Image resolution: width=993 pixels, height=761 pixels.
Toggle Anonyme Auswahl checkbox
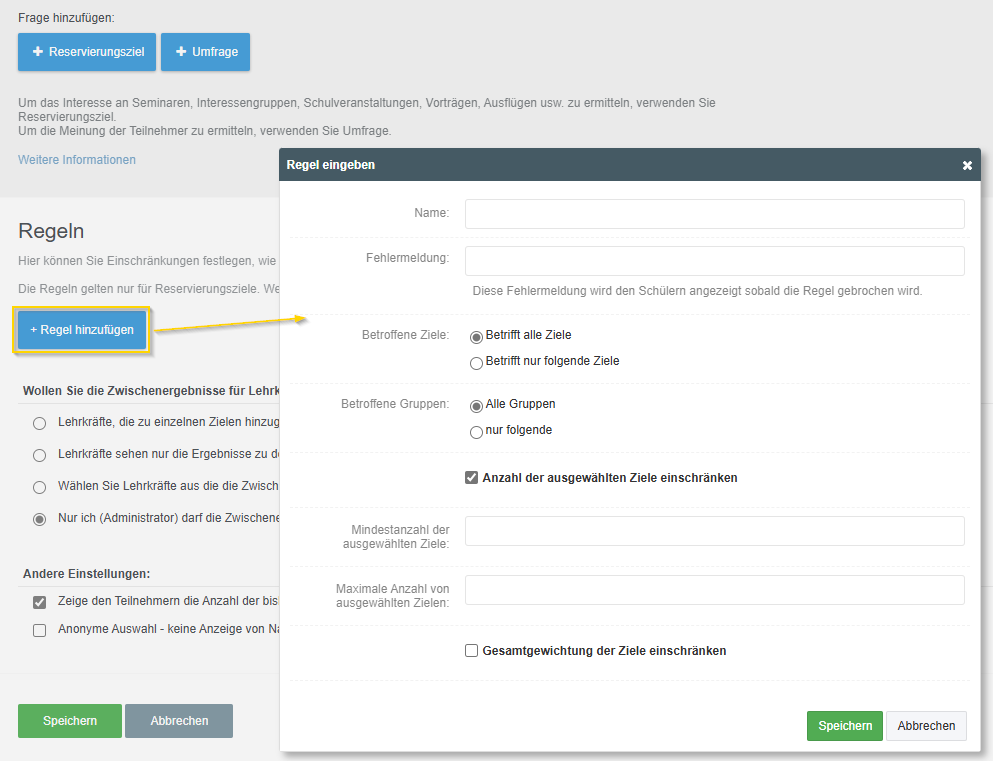point(40,630)
